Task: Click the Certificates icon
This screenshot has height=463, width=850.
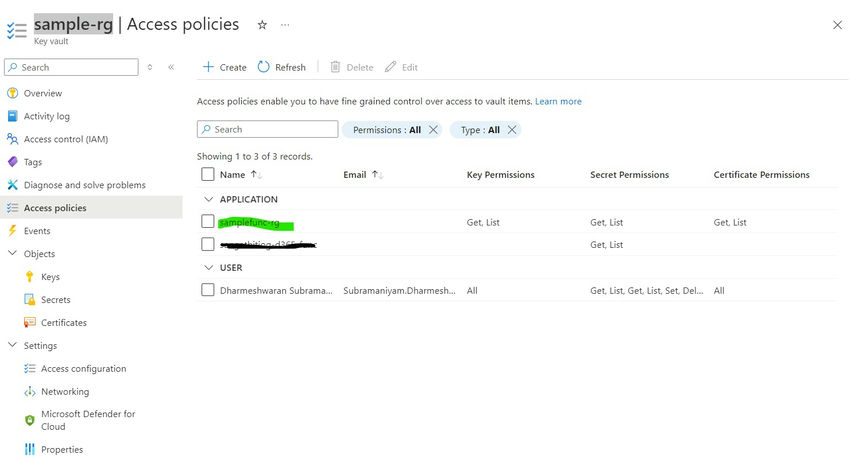Action: 30,323
